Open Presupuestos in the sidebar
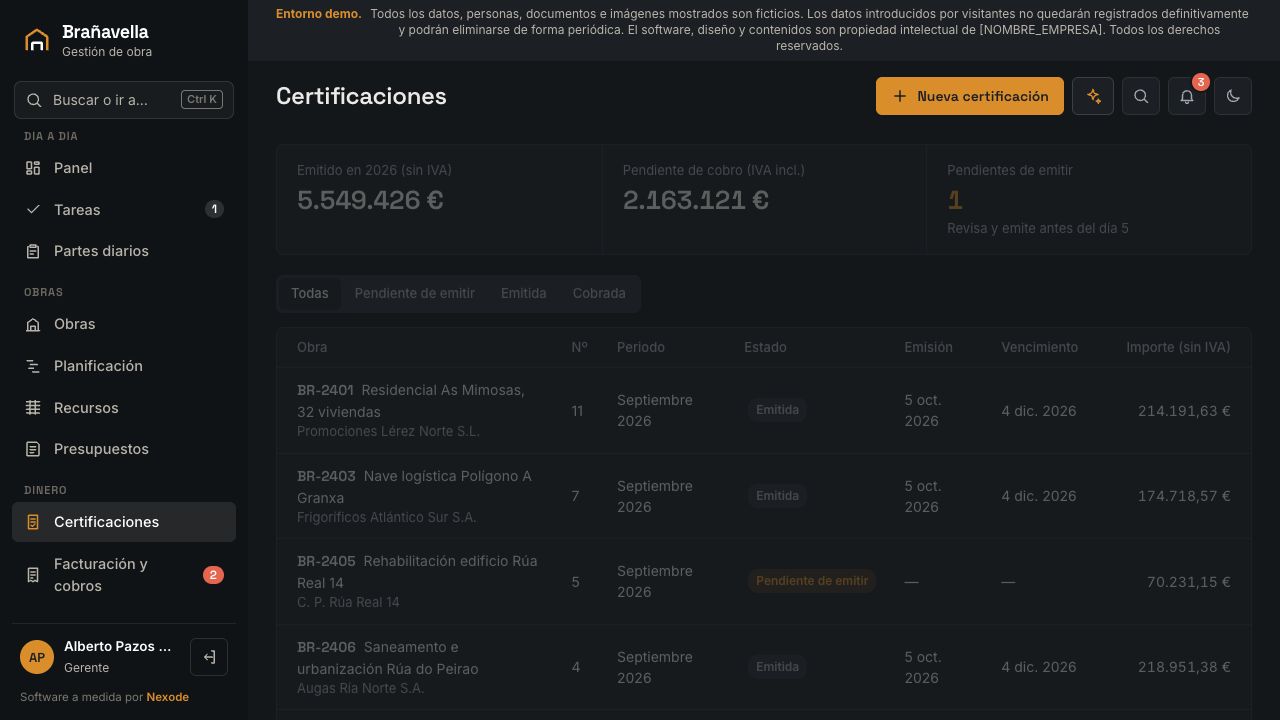The width and height of the screenshot is (1280, 720). (124, 449)
